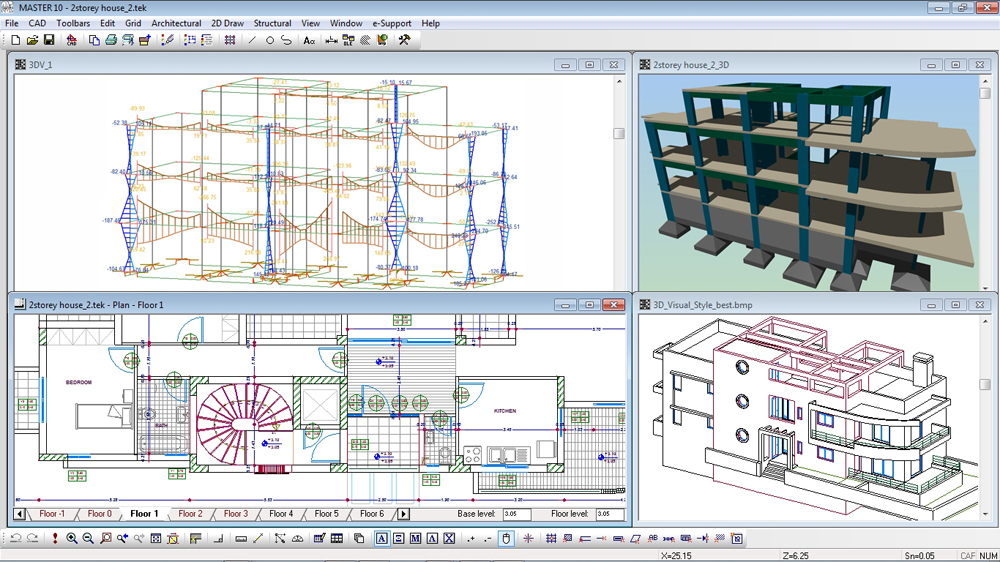Click the Undo arrow in bottom toolbar
The width and height of the screenshot is (1000, 562).
[15, 539]
